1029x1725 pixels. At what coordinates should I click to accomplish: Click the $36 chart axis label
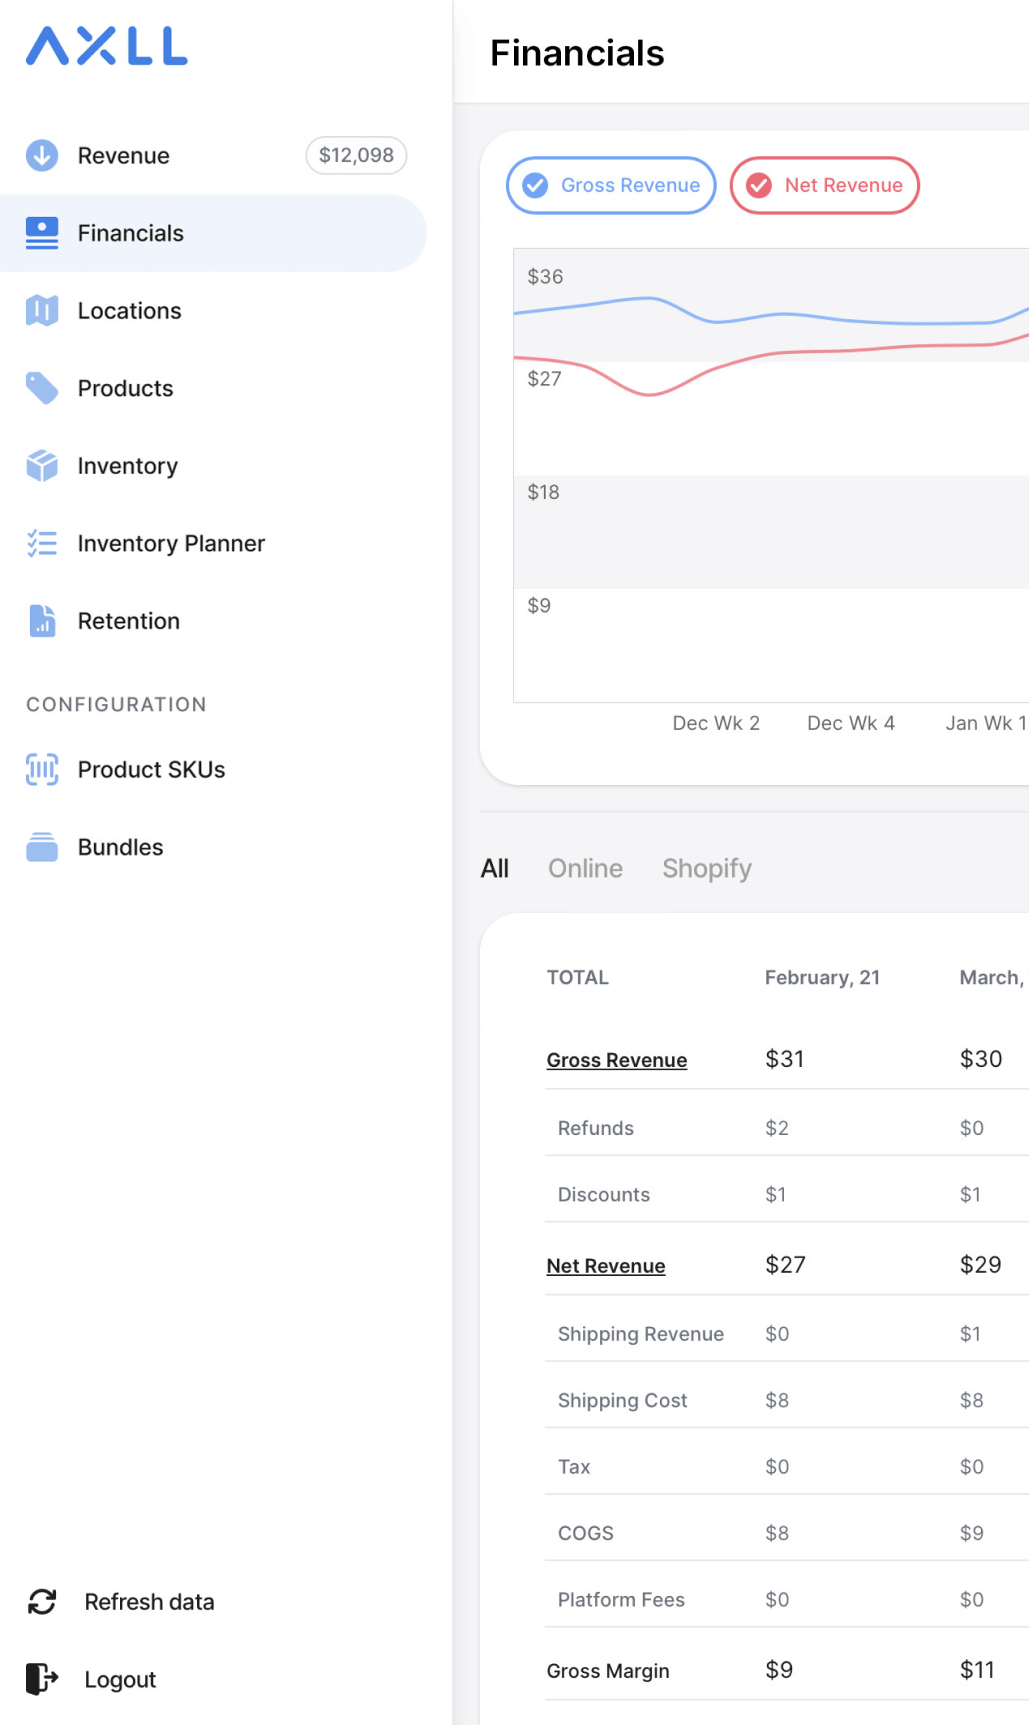tap(545, 276)
